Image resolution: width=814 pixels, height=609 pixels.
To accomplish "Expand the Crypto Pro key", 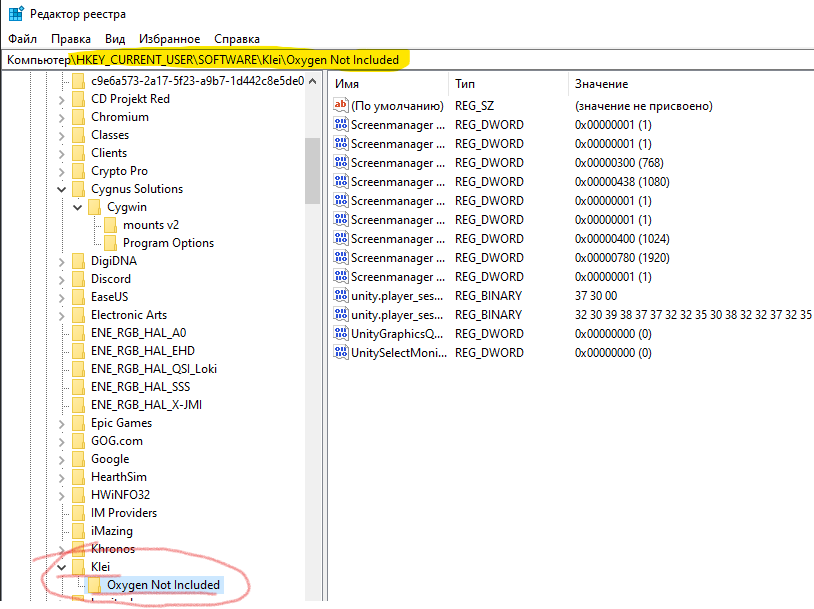I will point(61,172).
